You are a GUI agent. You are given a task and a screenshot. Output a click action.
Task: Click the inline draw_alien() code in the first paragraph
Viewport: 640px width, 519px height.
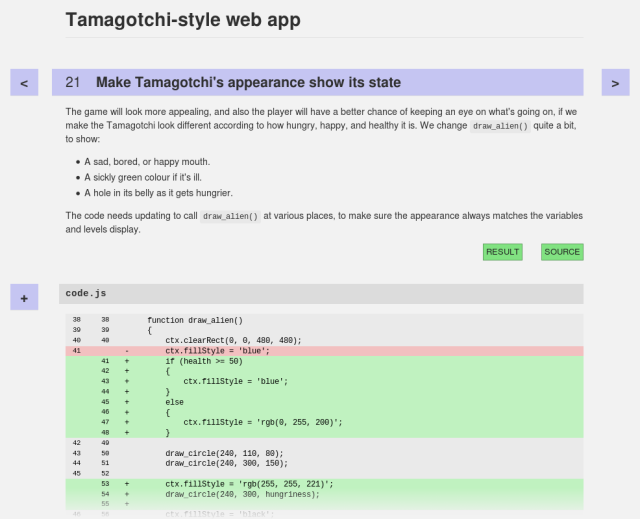click(x=500, y=126)
